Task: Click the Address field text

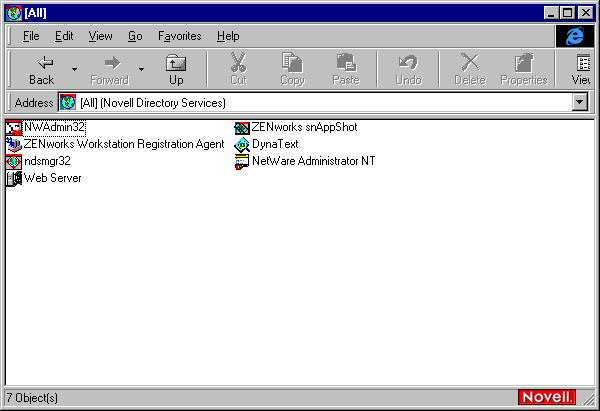Action: point(153,103)
